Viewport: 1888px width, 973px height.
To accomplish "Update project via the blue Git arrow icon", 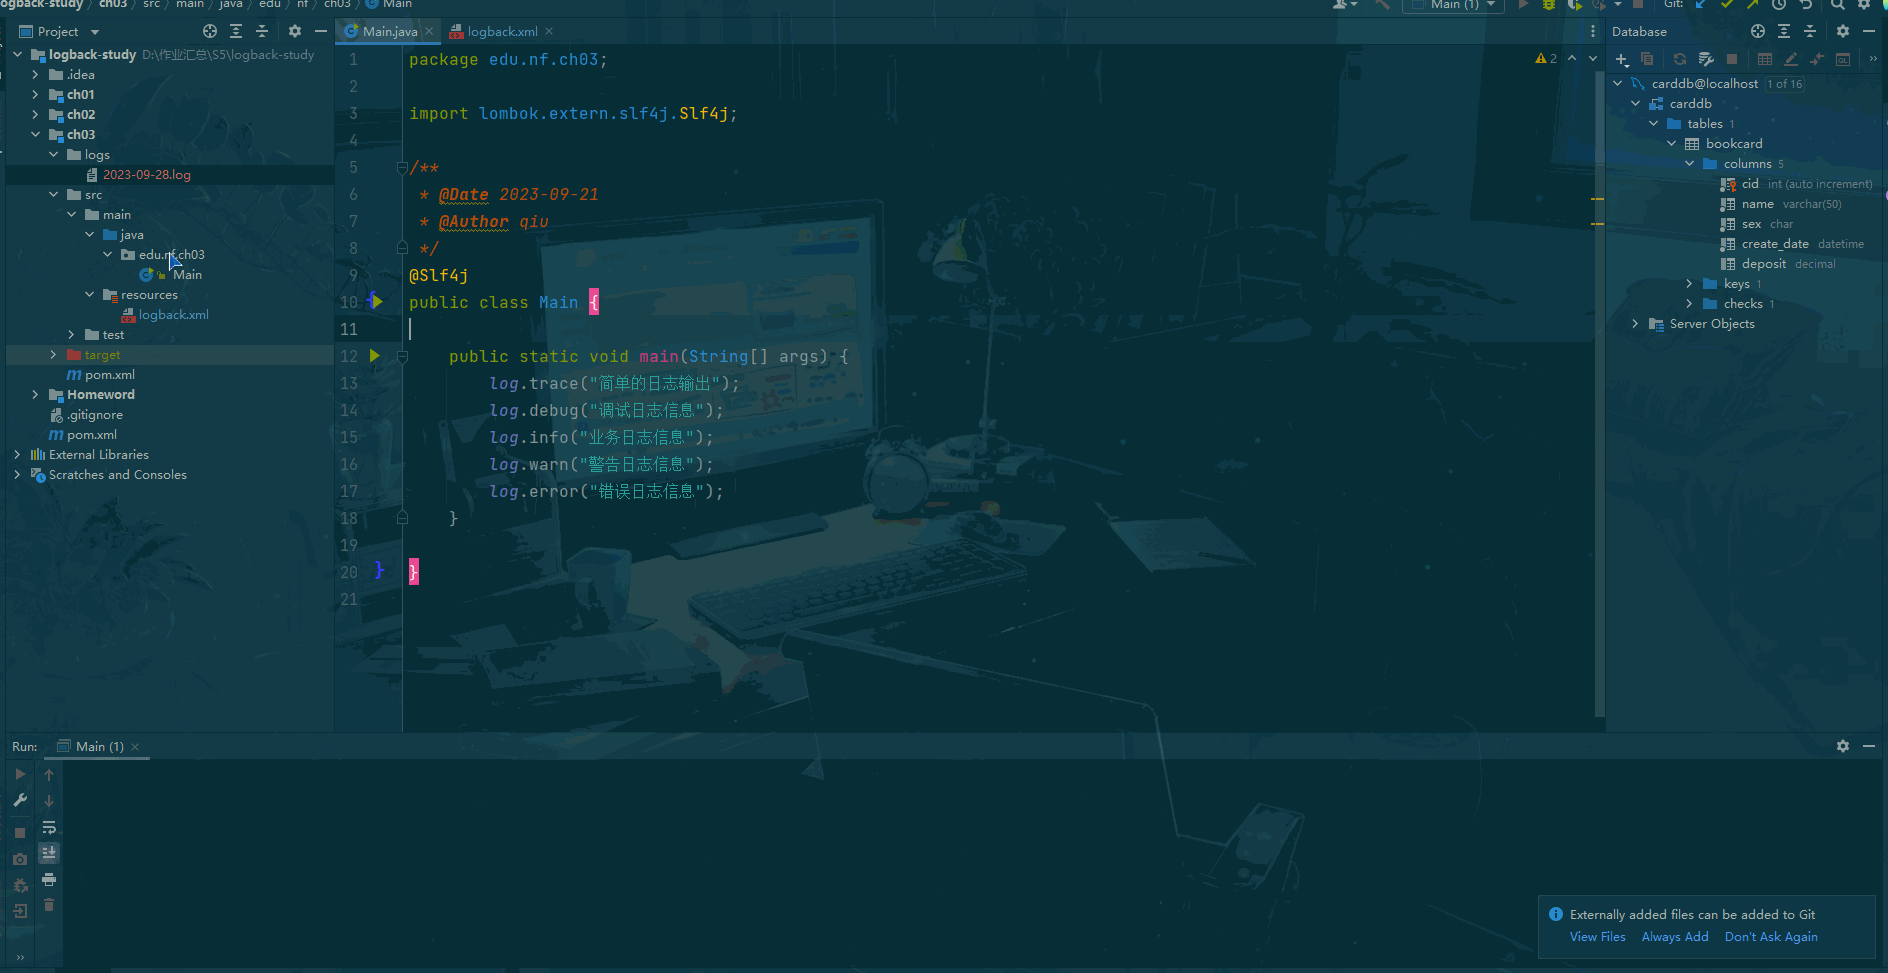I will (x=1699, y=5).
